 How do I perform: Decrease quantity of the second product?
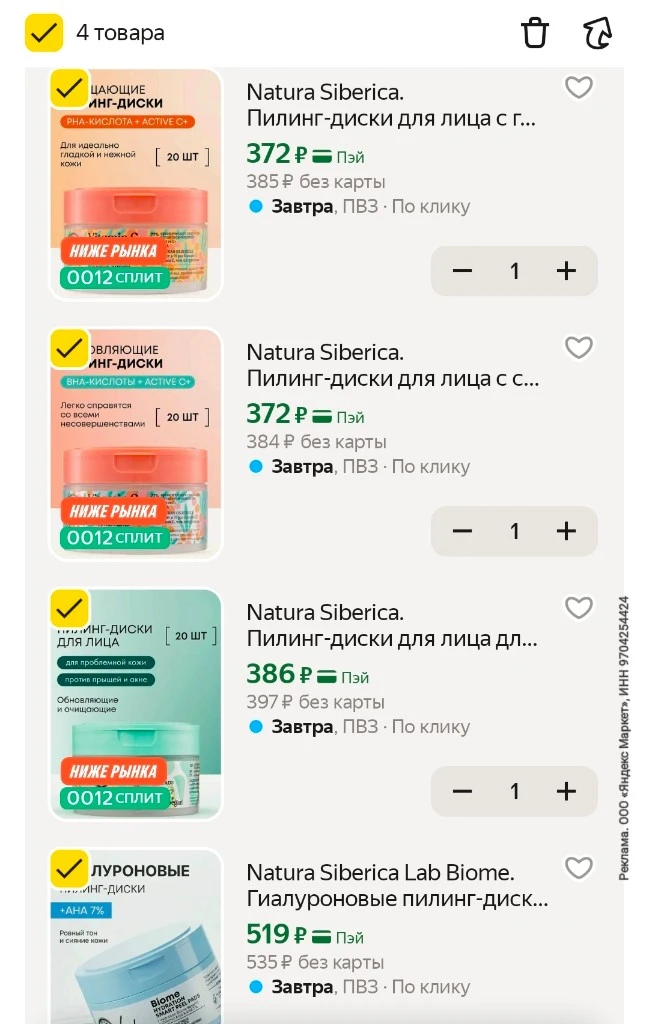462,531
